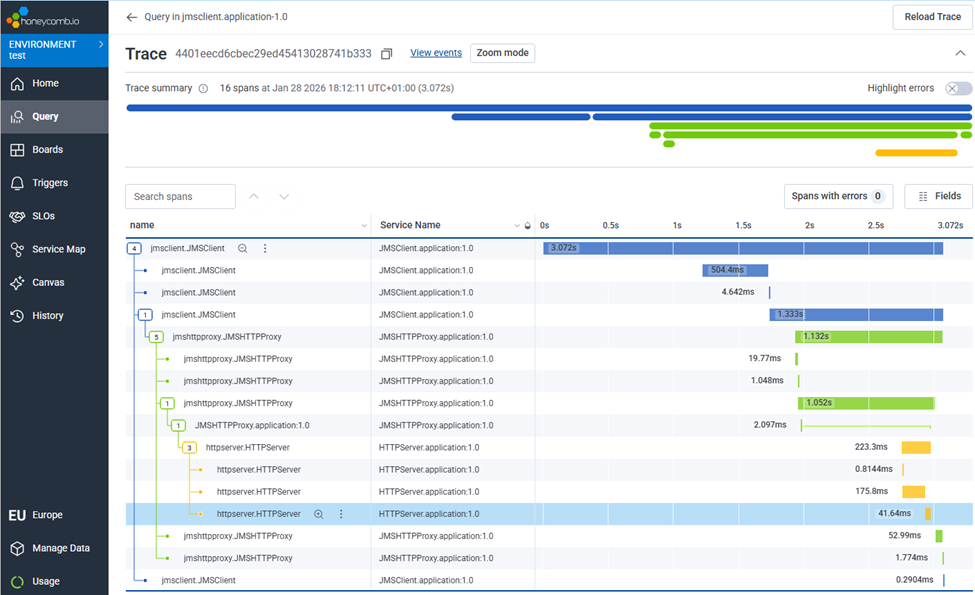This screenshot has height=595, width=975.
Task: Click the Home icon in sidebar
Action: coord(17,83)
